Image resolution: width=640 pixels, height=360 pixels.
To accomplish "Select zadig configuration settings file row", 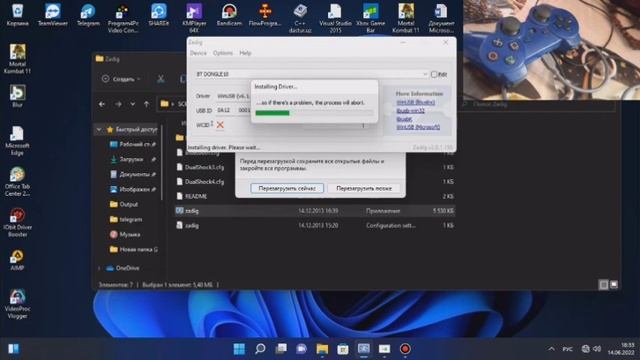I will coord(314,225).
